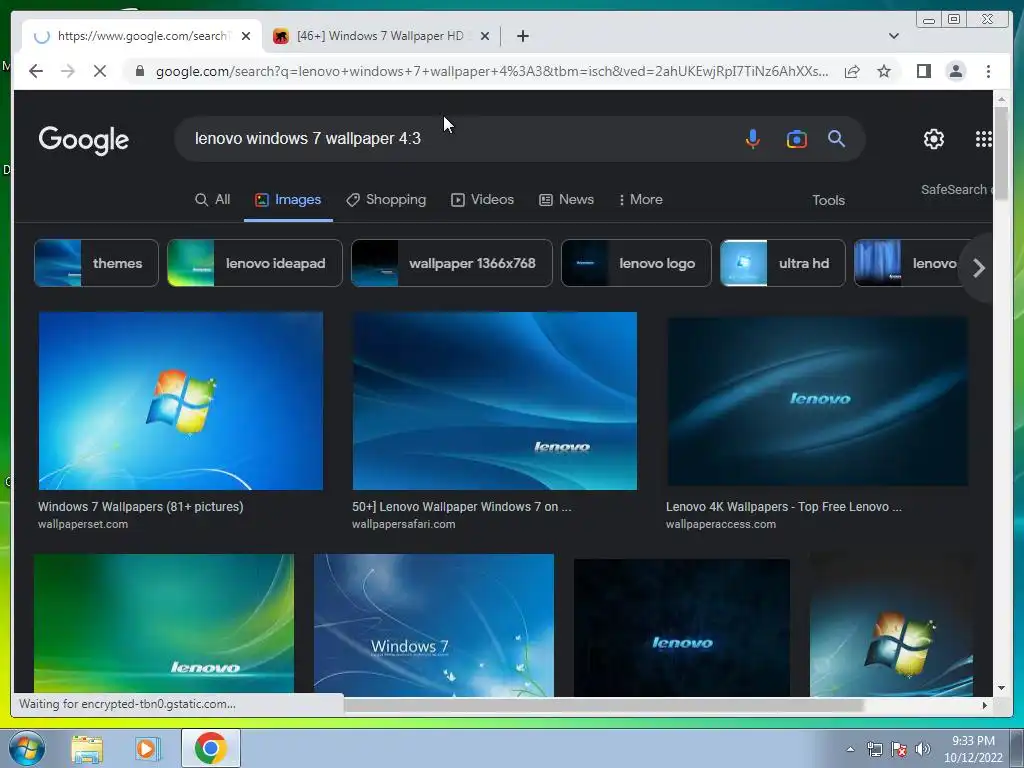Filter by lenovo logo chip

pos(636,263)
